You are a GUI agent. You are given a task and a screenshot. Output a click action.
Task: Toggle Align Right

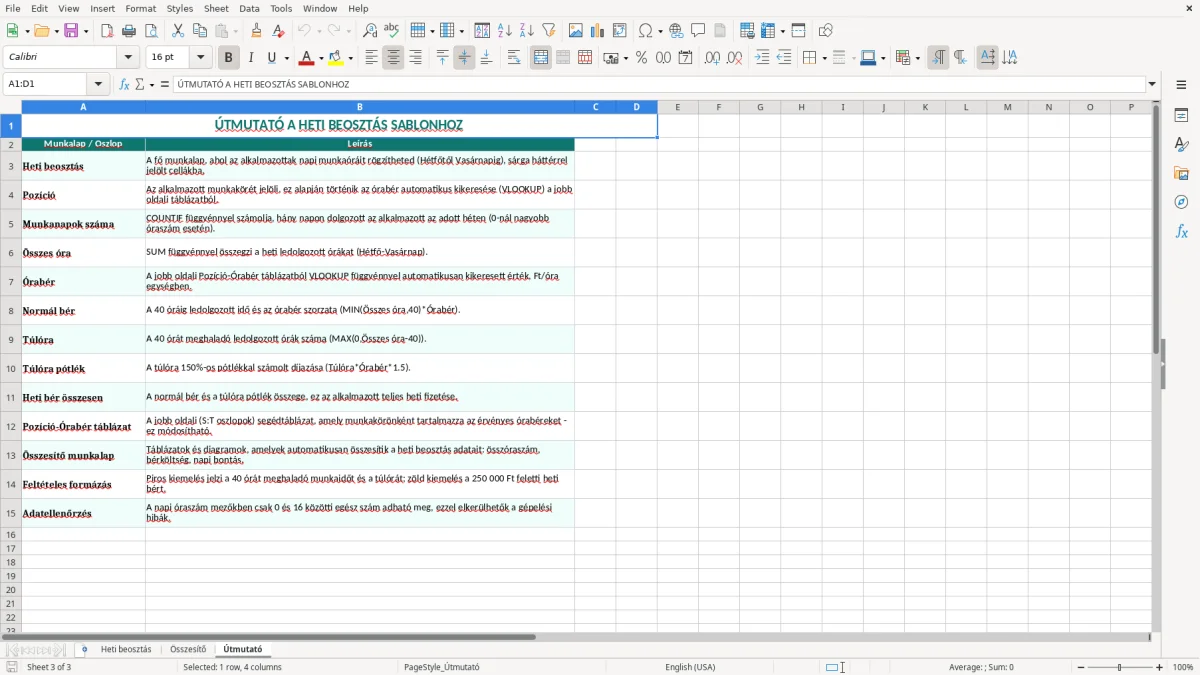(x=415, y=58)
